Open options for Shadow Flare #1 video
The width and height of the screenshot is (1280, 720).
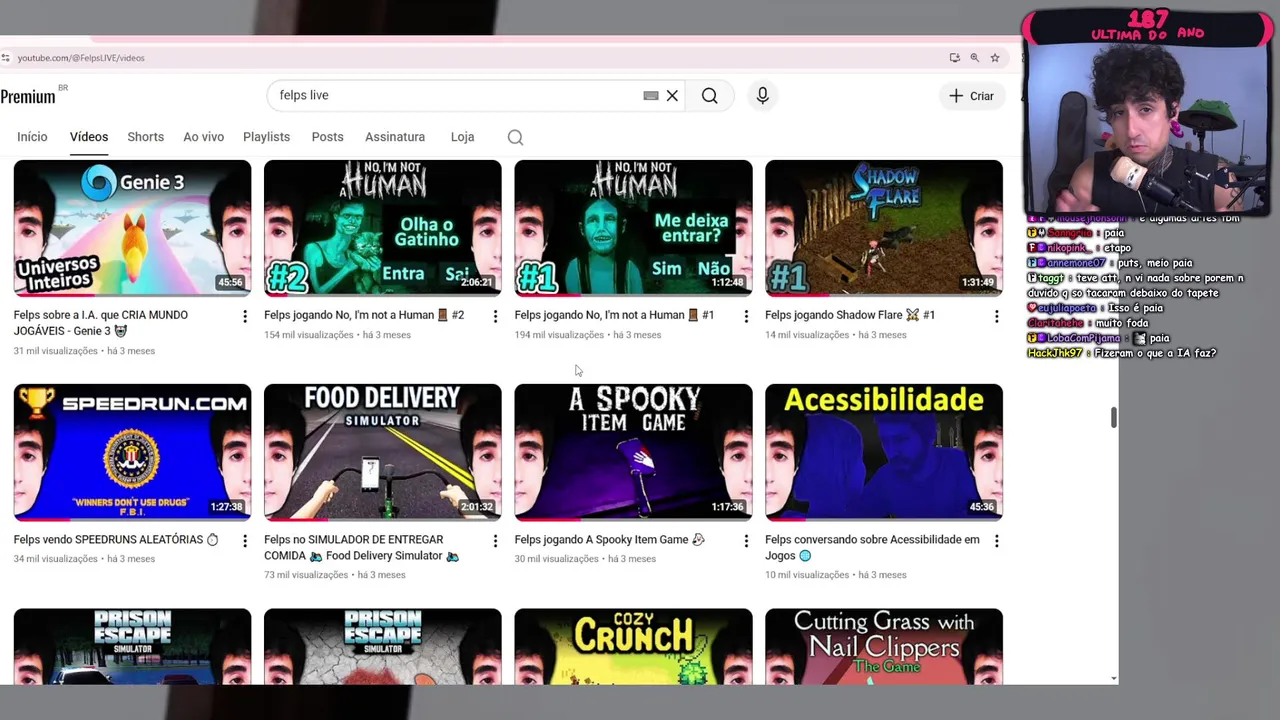pos(996,317)
